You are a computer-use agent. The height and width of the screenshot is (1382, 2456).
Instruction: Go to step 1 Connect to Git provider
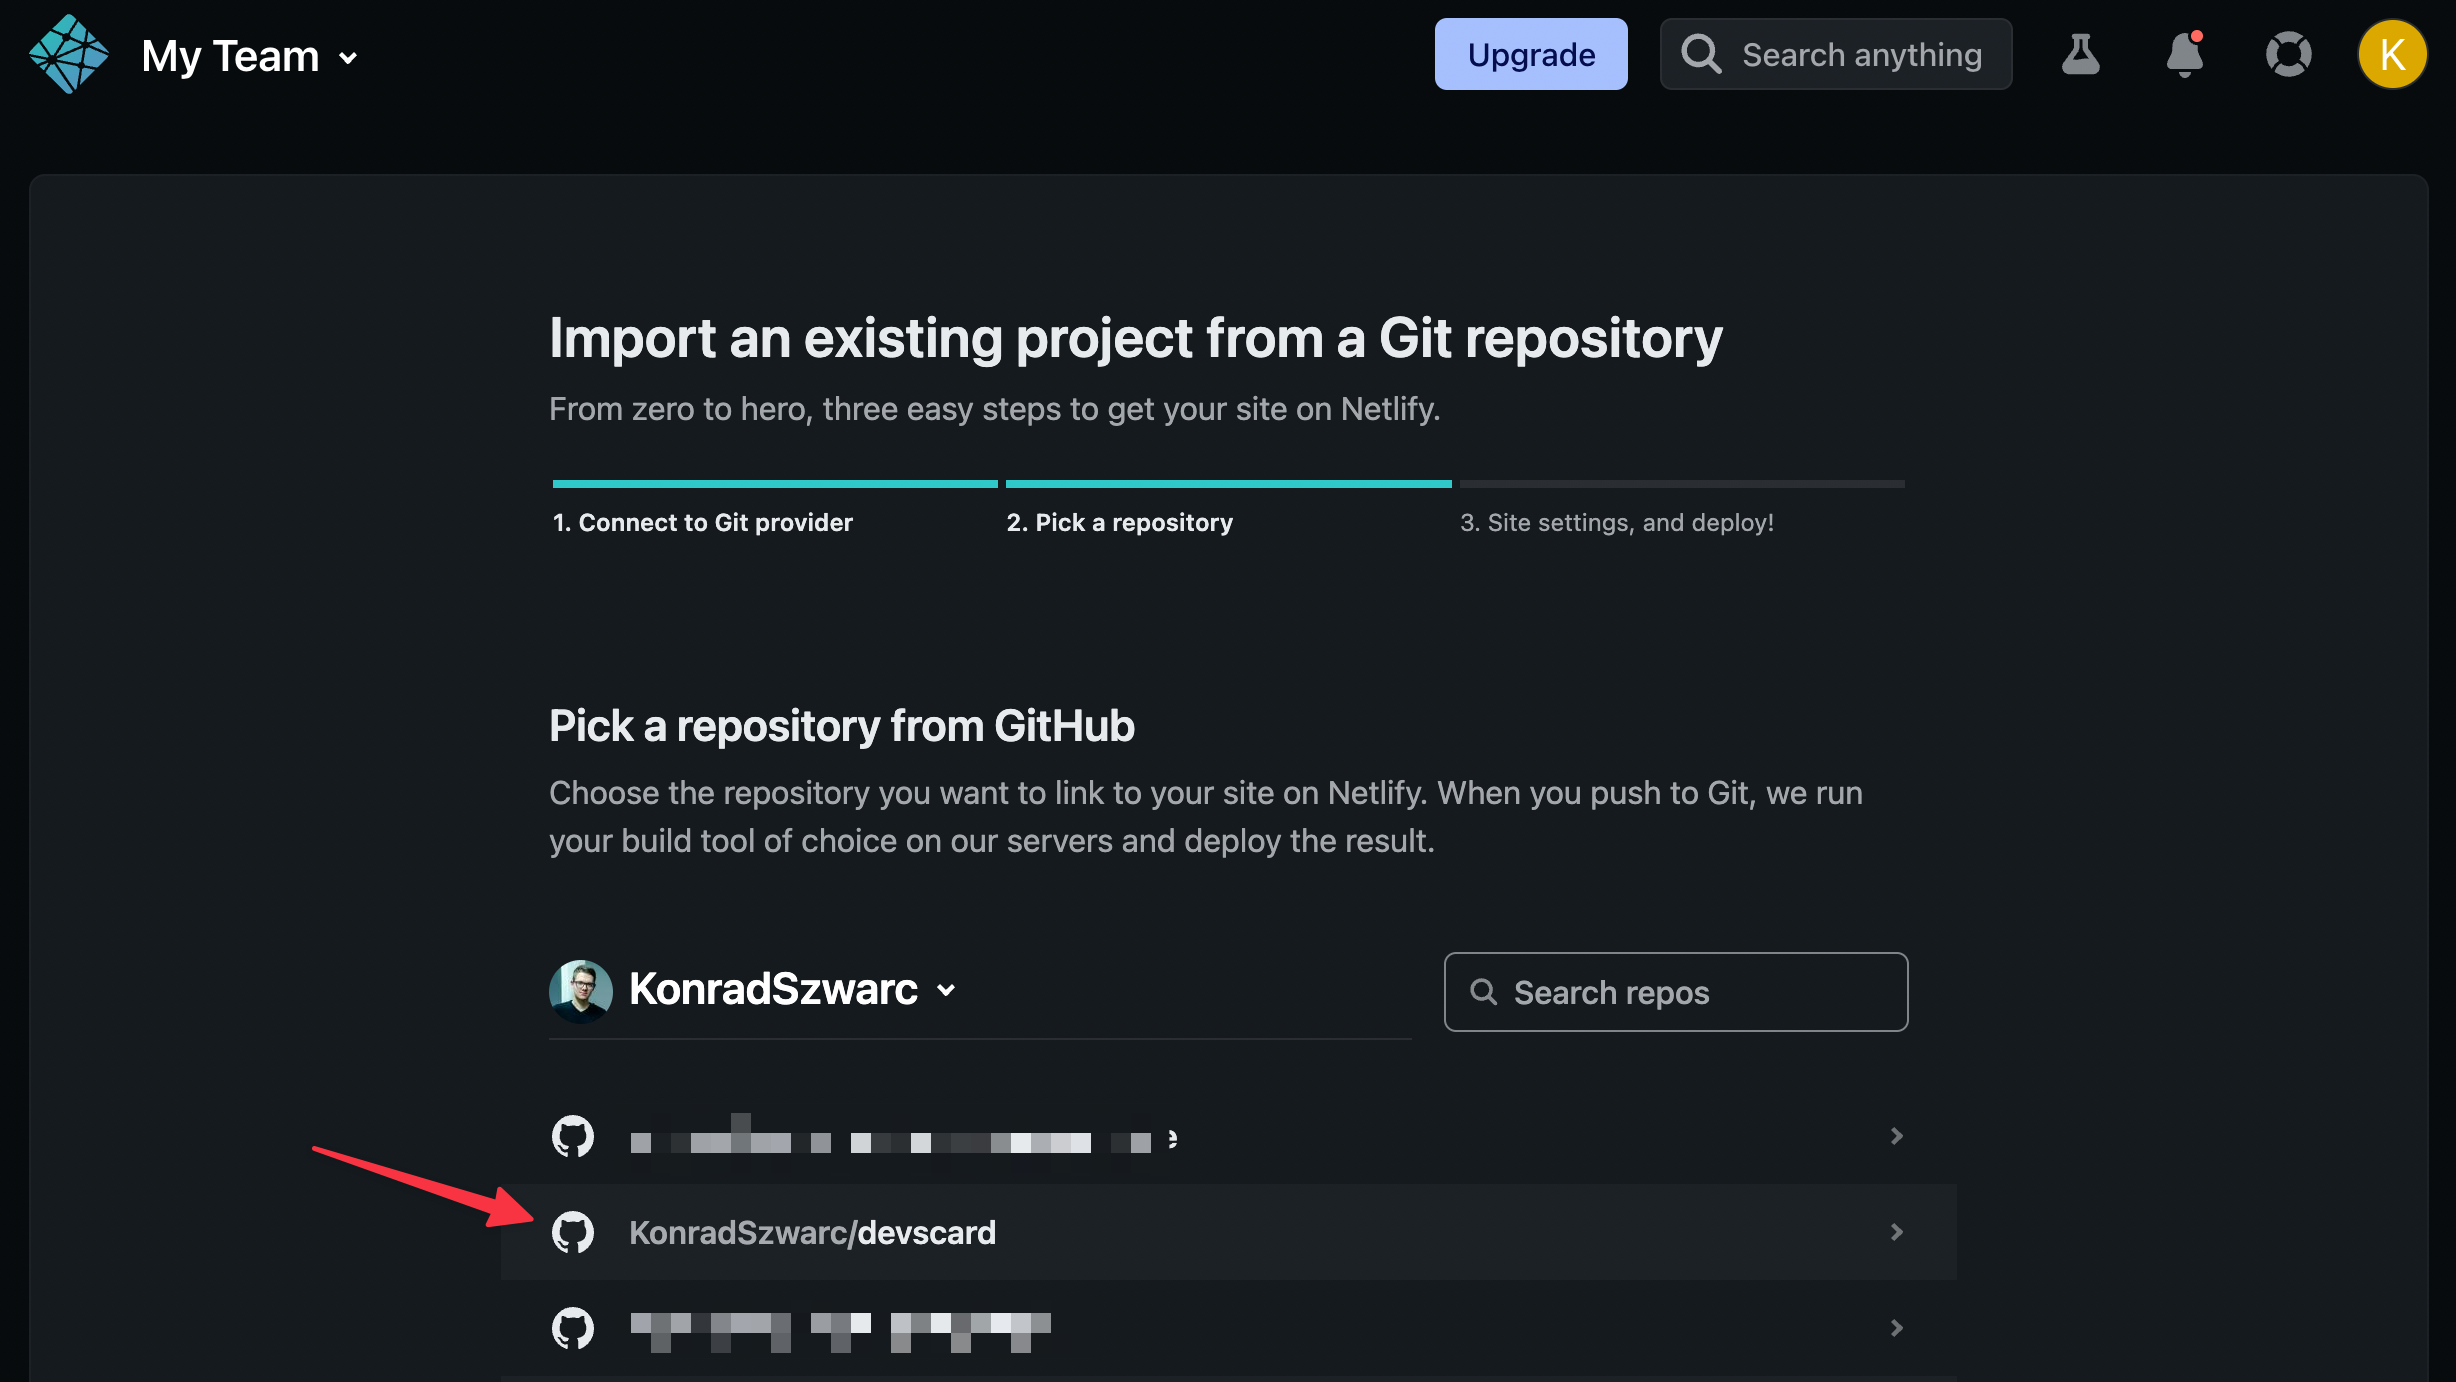pyautogui.click(x=702, y=522)
